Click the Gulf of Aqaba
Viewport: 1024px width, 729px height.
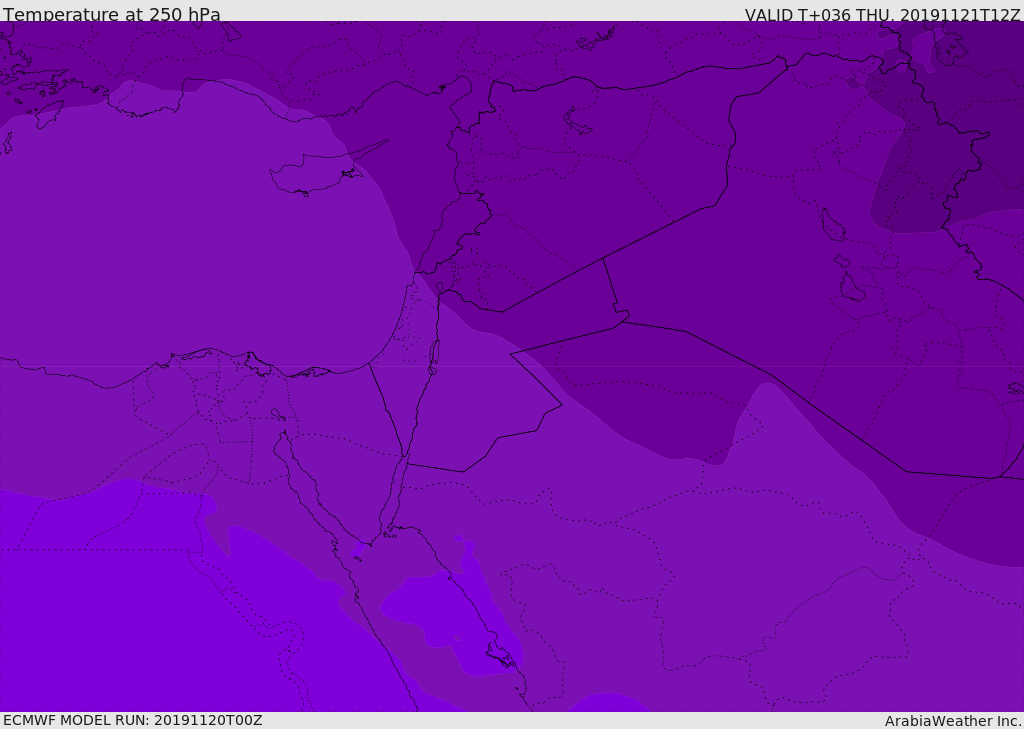[398, 490]
